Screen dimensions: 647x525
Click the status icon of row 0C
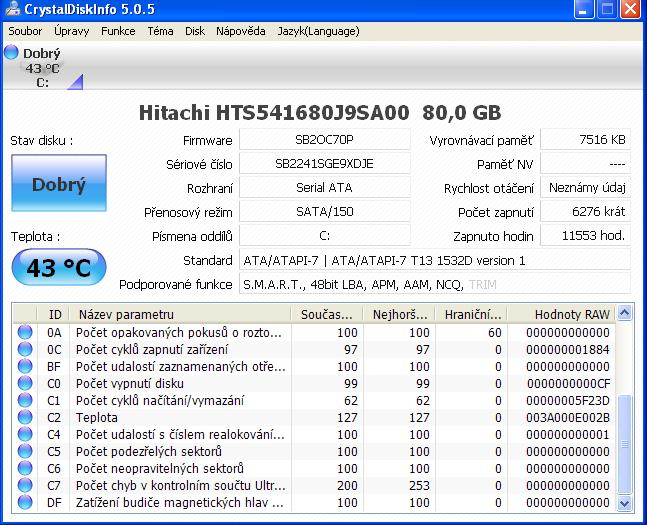tap(25, 349)
